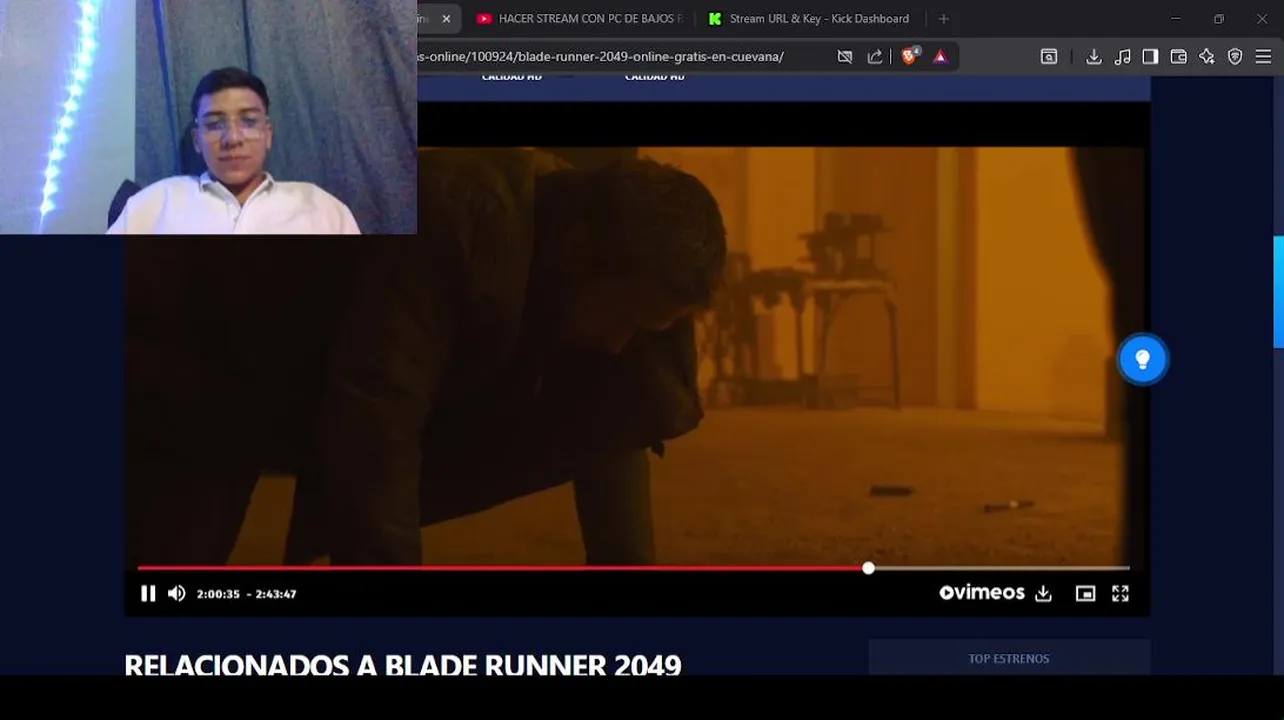The height and width of the screenshot is (720, 1284).
Task: Click the blue lightbulb floating button
Action: point(1142,359)
